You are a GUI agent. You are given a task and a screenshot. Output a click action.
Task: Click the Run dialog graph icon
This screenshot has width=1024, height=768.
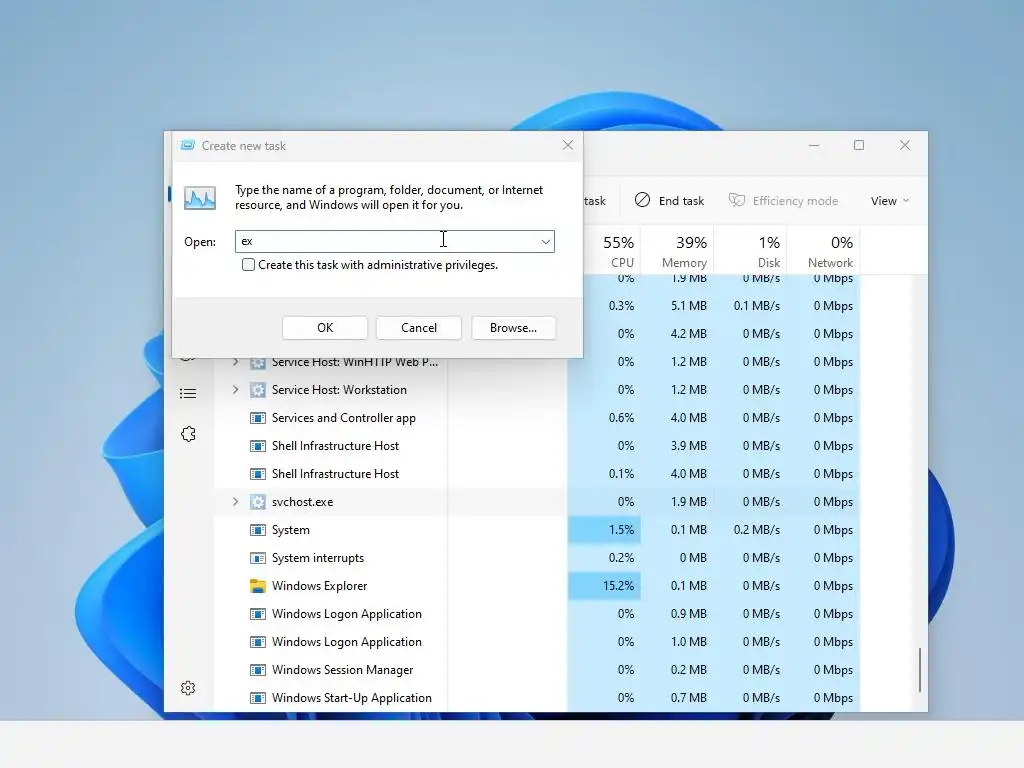[x=200, y=198]
